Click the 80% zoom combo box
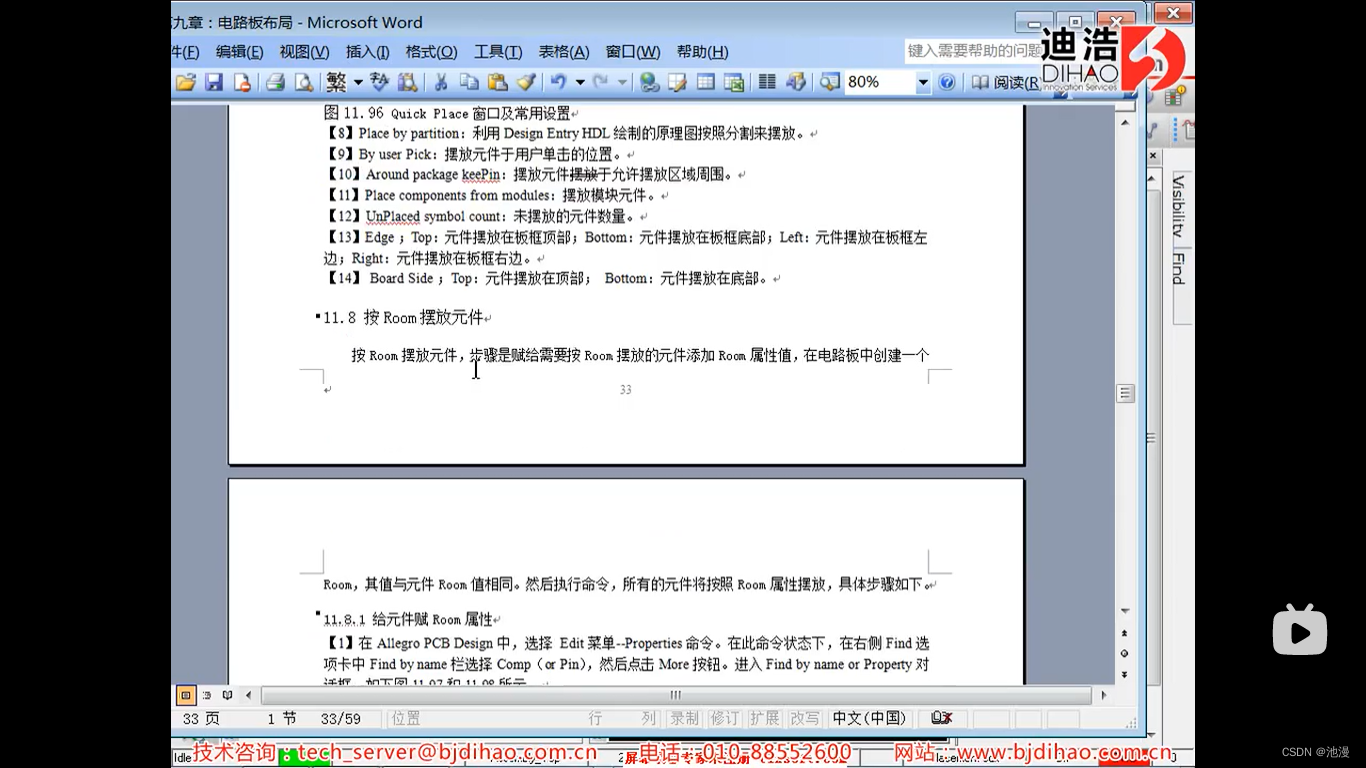The height and width of the screenshot is (768, 1366). tap(888, 82)
